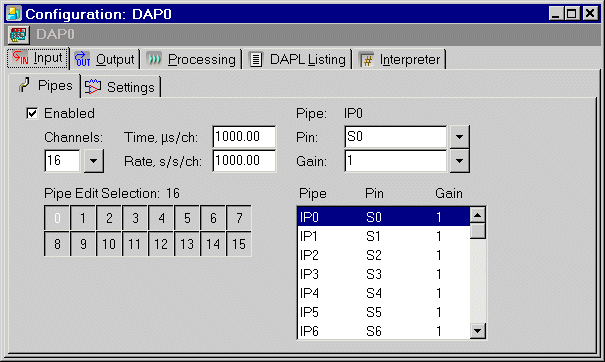Toggle pipe edit selection button 9

(x=83, y=244)
